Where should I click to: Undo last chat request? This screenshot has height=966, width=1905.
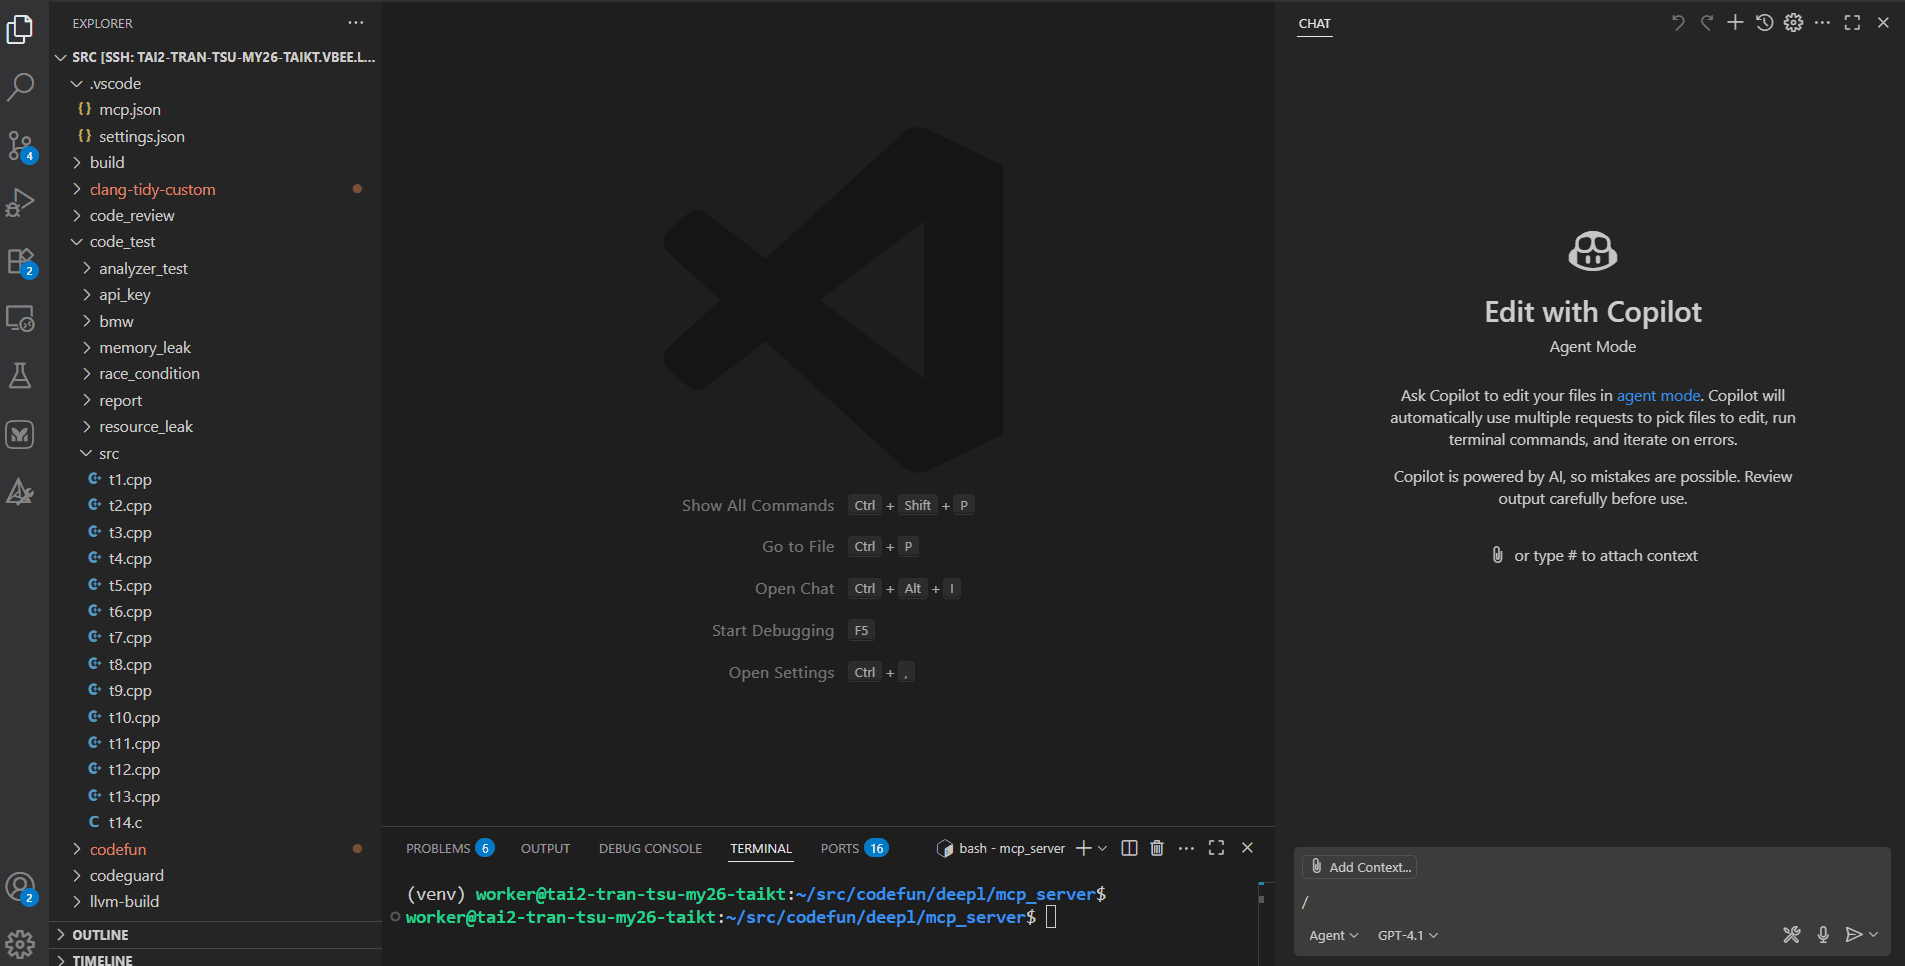(x=1677, y=23)
